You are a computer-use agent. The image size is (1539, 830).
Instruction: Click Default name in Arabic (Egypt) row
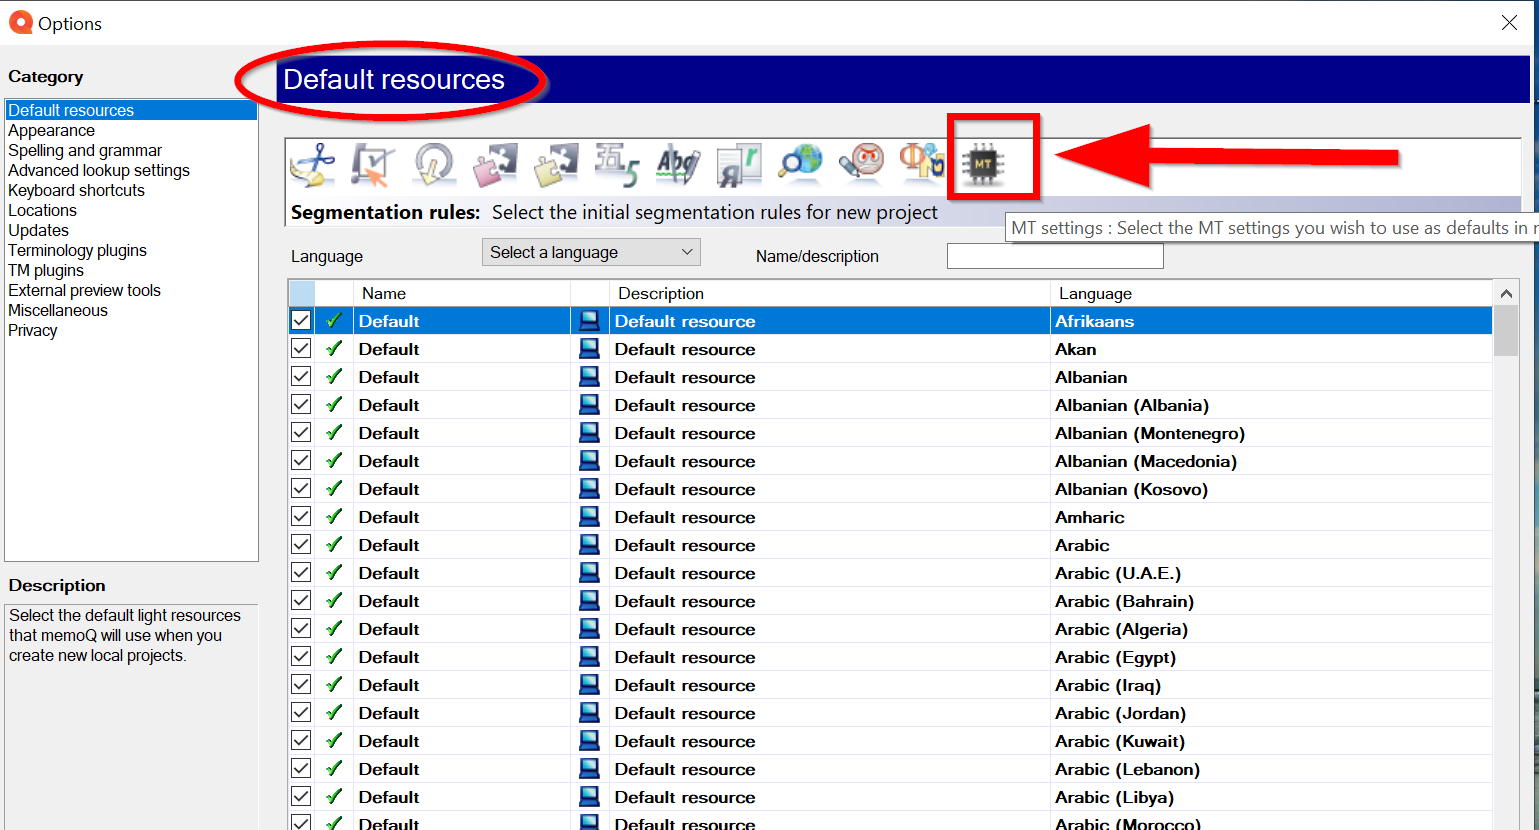pos(389,657)
